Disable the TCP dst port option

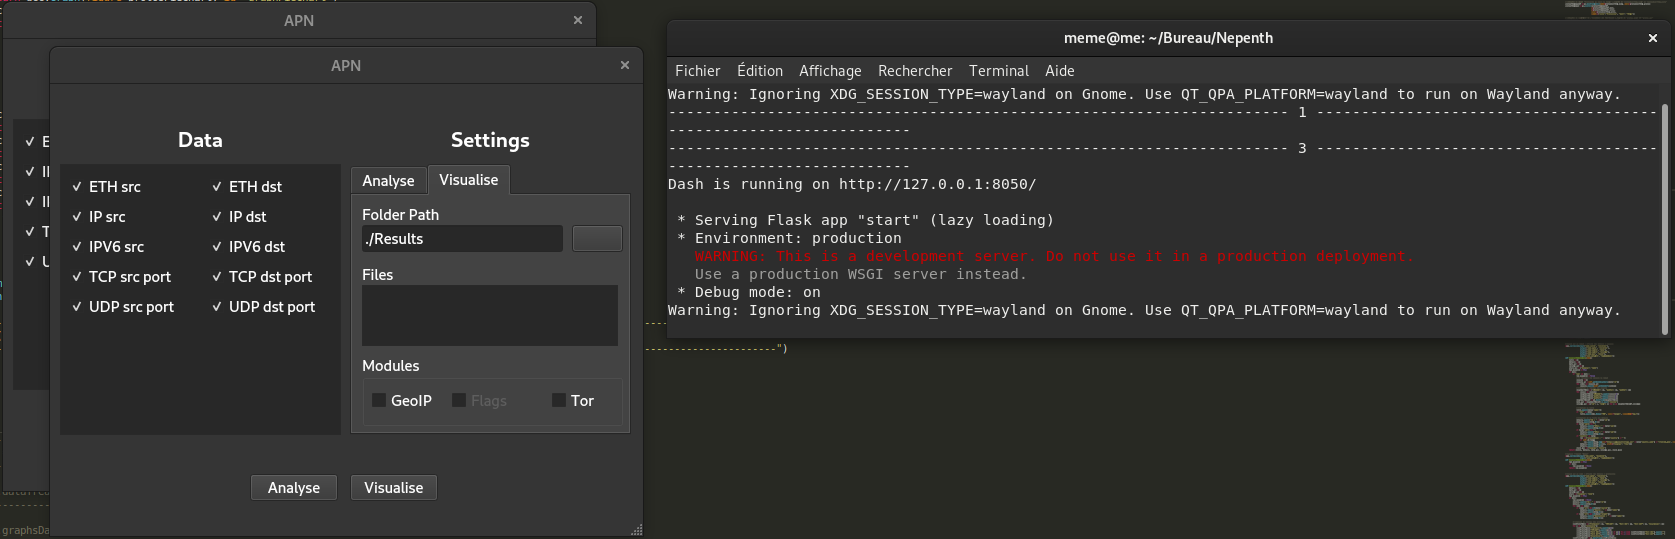pos(261,277)
